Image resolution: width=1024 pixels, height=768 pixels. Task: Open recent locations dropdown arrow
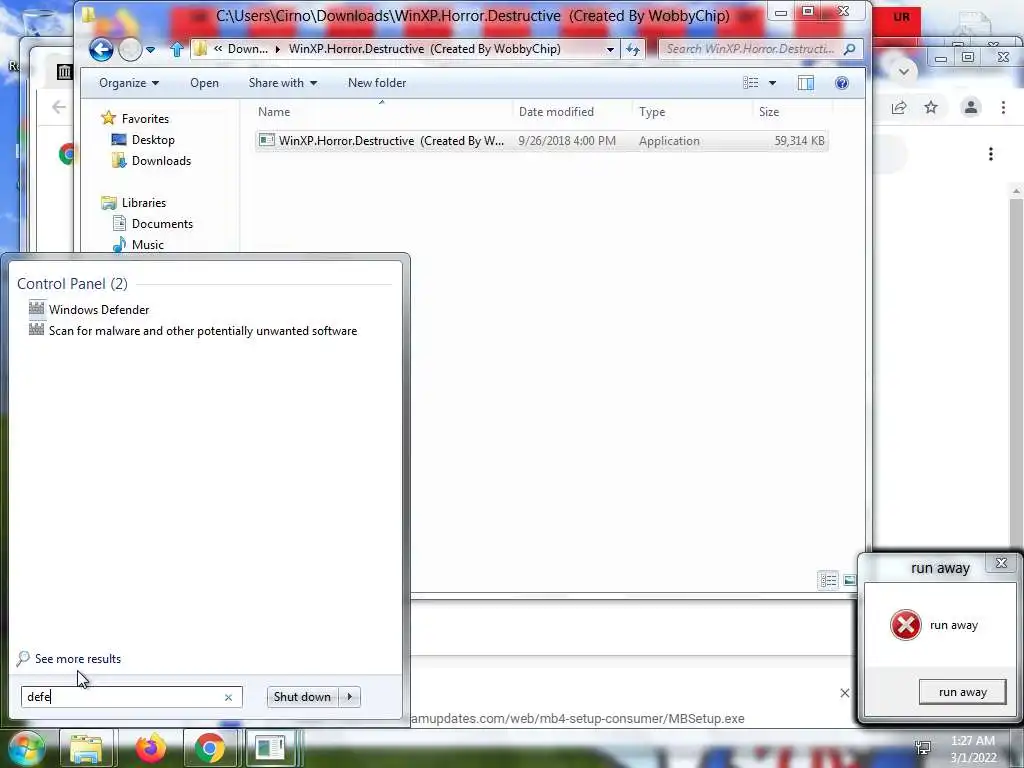[x=151, y=50]
